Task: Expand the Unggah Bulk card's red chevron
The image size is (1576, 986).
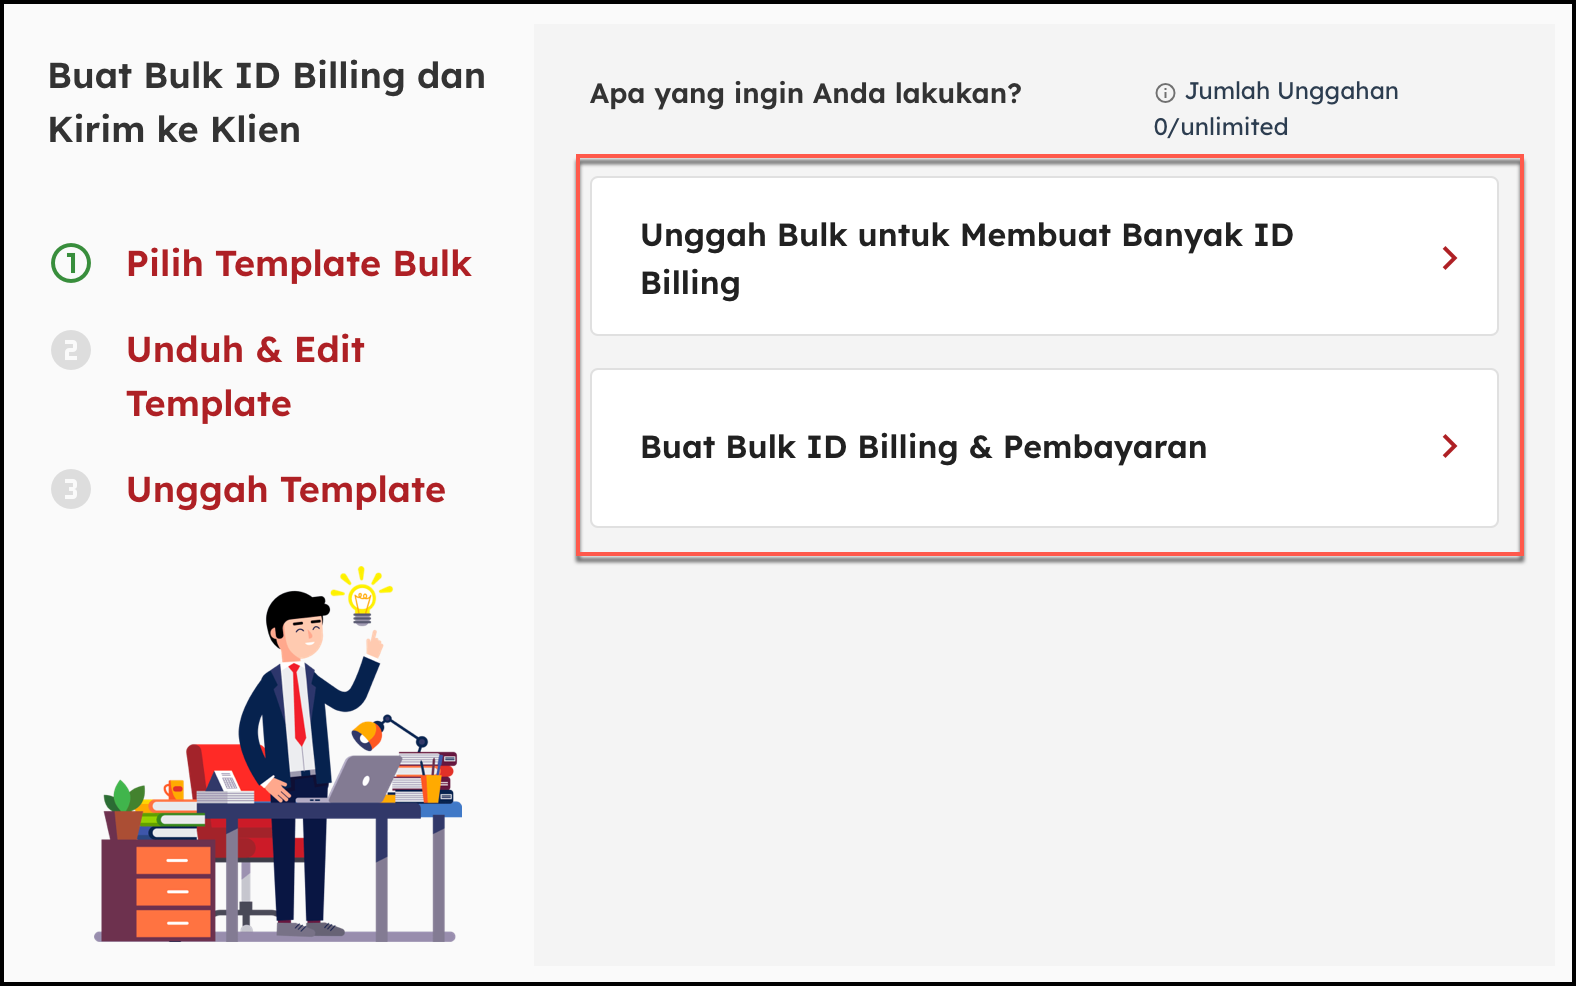Action: (x=1450, y=258)
